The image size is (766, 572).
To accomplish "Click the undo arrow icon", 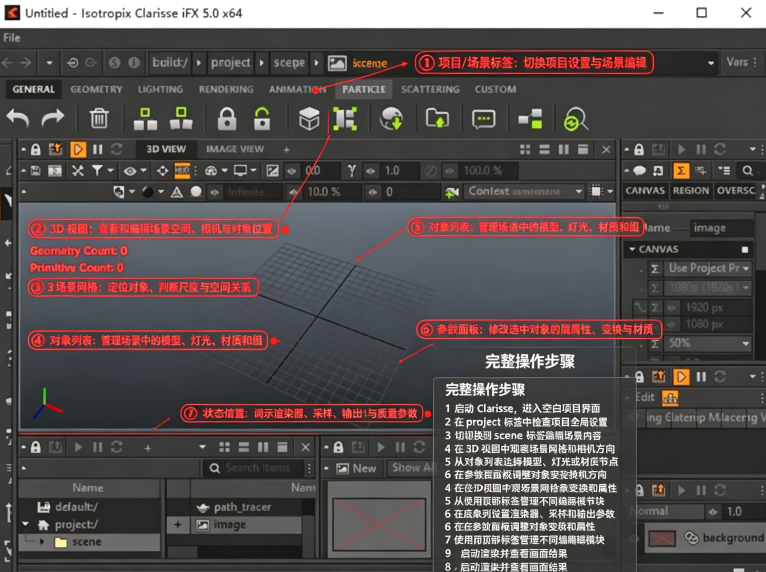I will tap(18, 118).
